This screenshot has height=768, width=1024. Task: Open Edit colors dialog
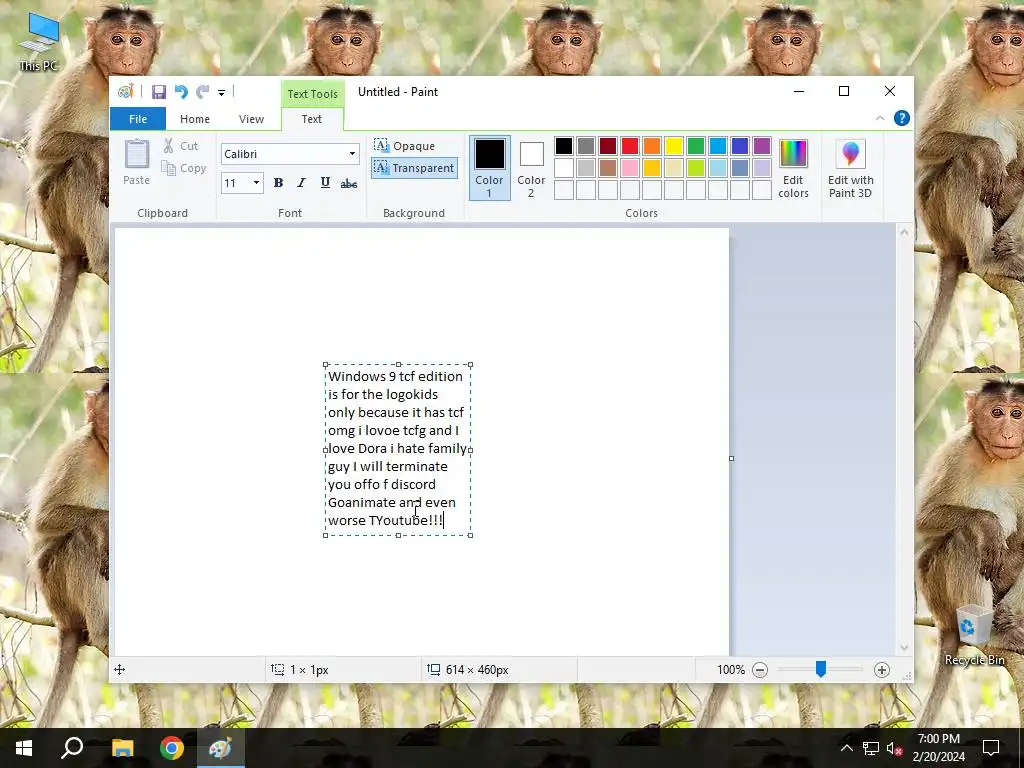point(793,168)
